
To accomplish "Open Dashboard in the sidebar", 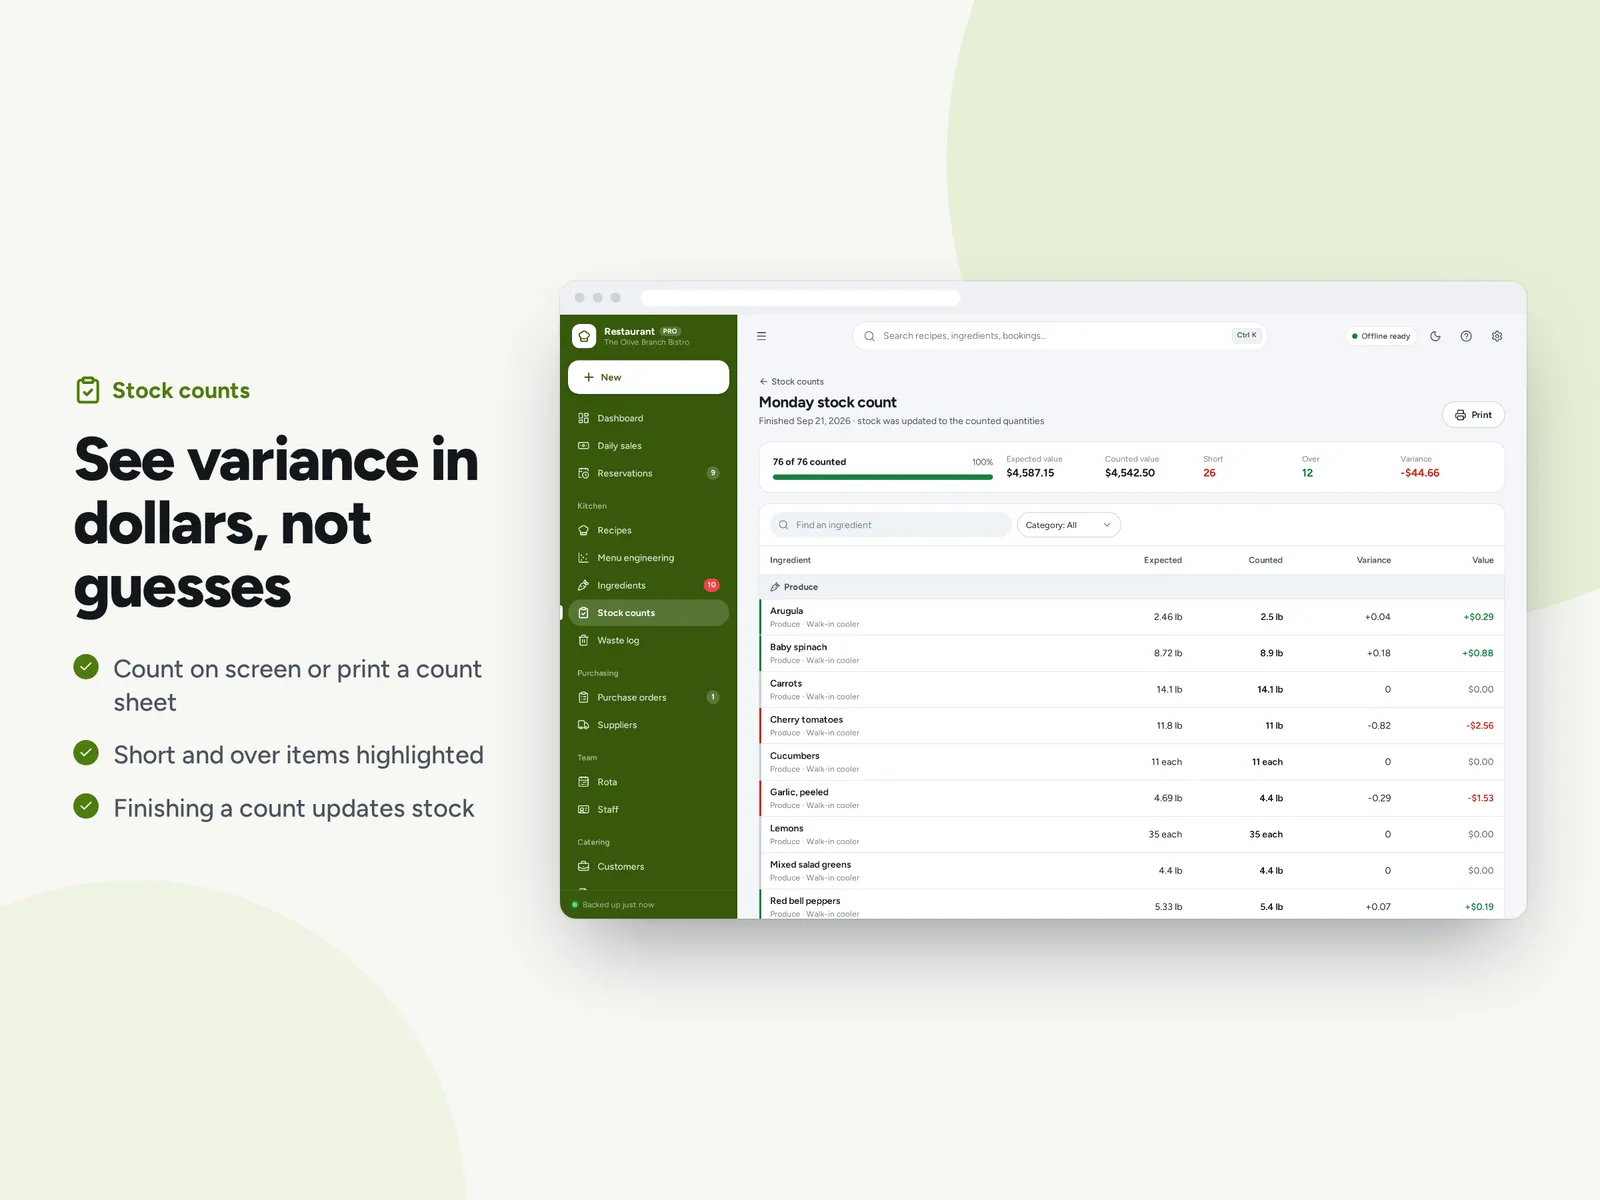I will (x=648, y=418).
